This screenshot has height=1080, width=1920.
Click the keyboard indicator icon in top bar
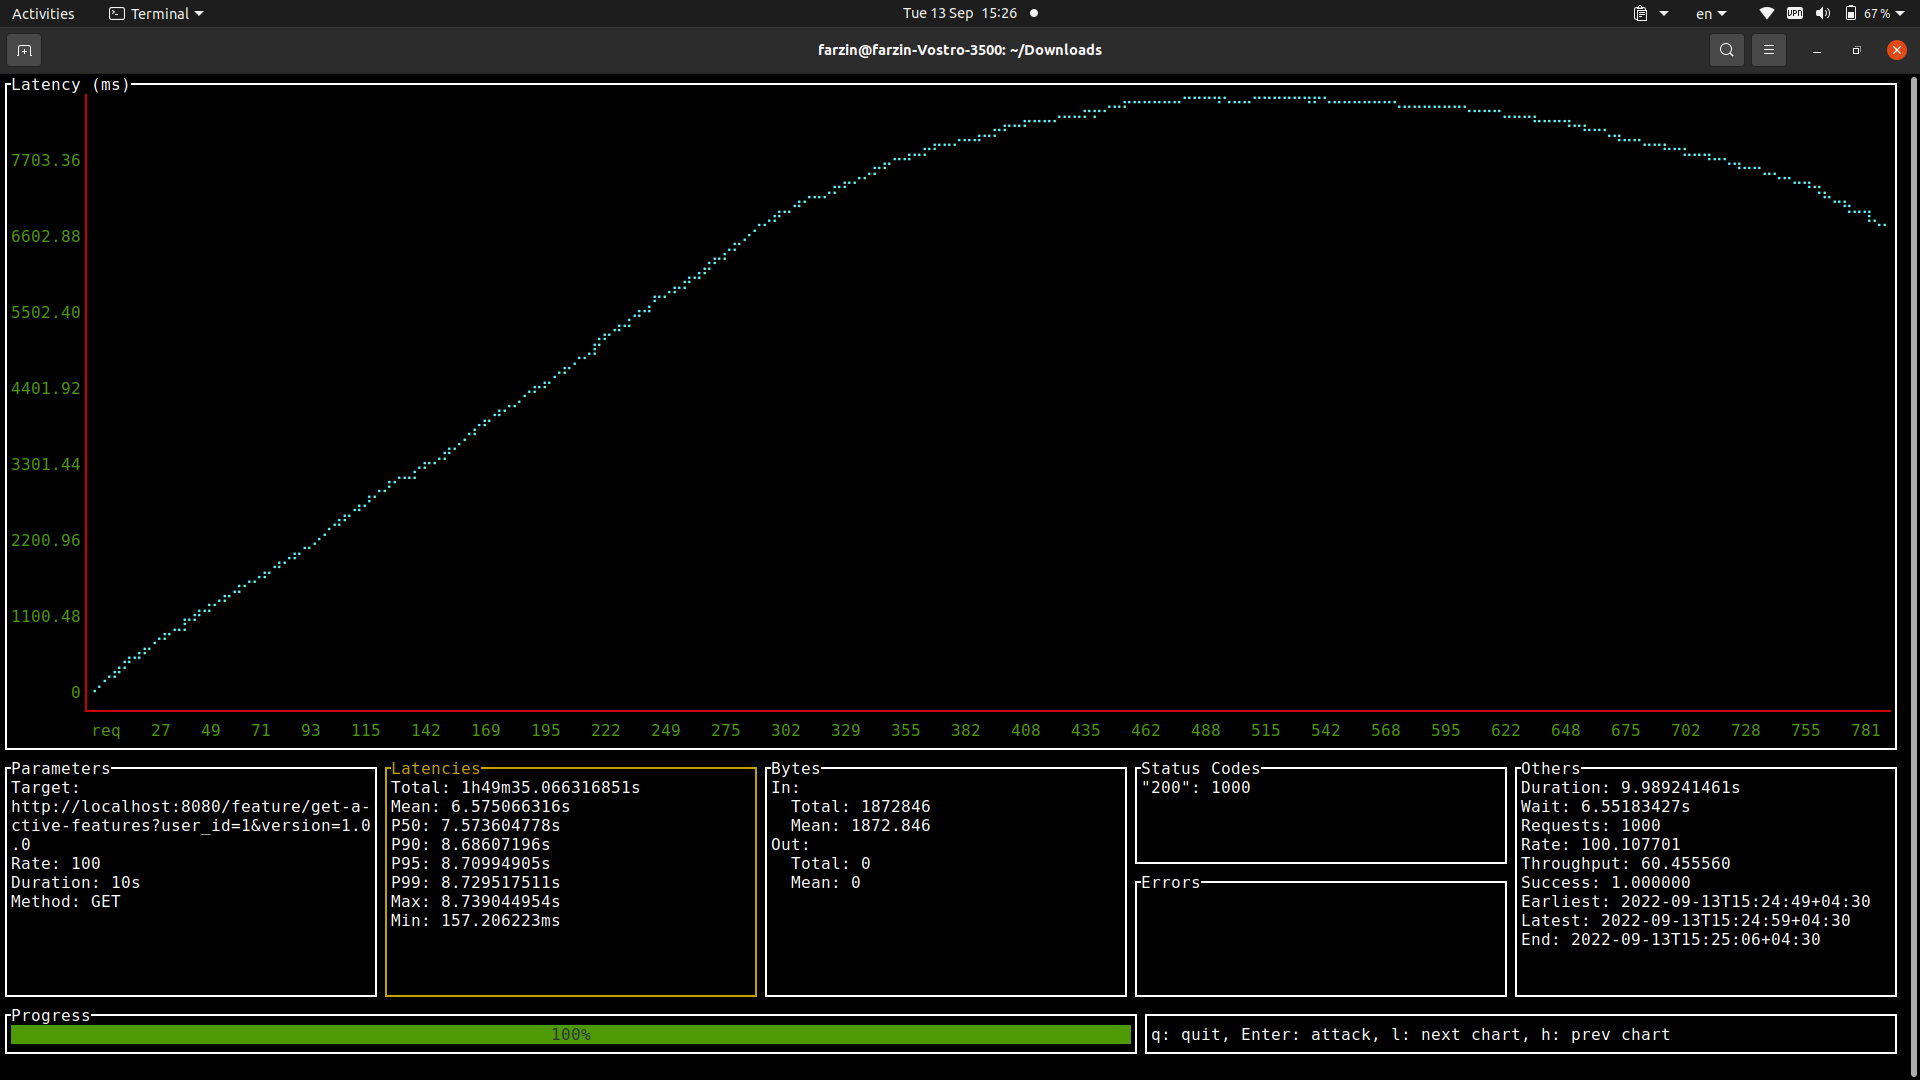click(x=1795, y=14)
